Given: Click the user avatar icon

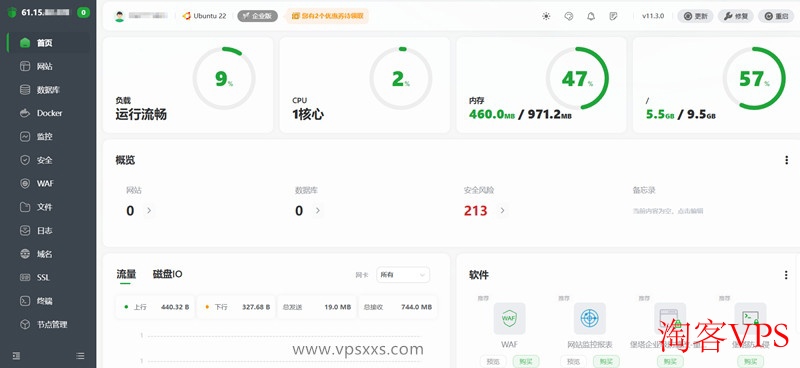Looking at the screenshot, I should [119, 16].
